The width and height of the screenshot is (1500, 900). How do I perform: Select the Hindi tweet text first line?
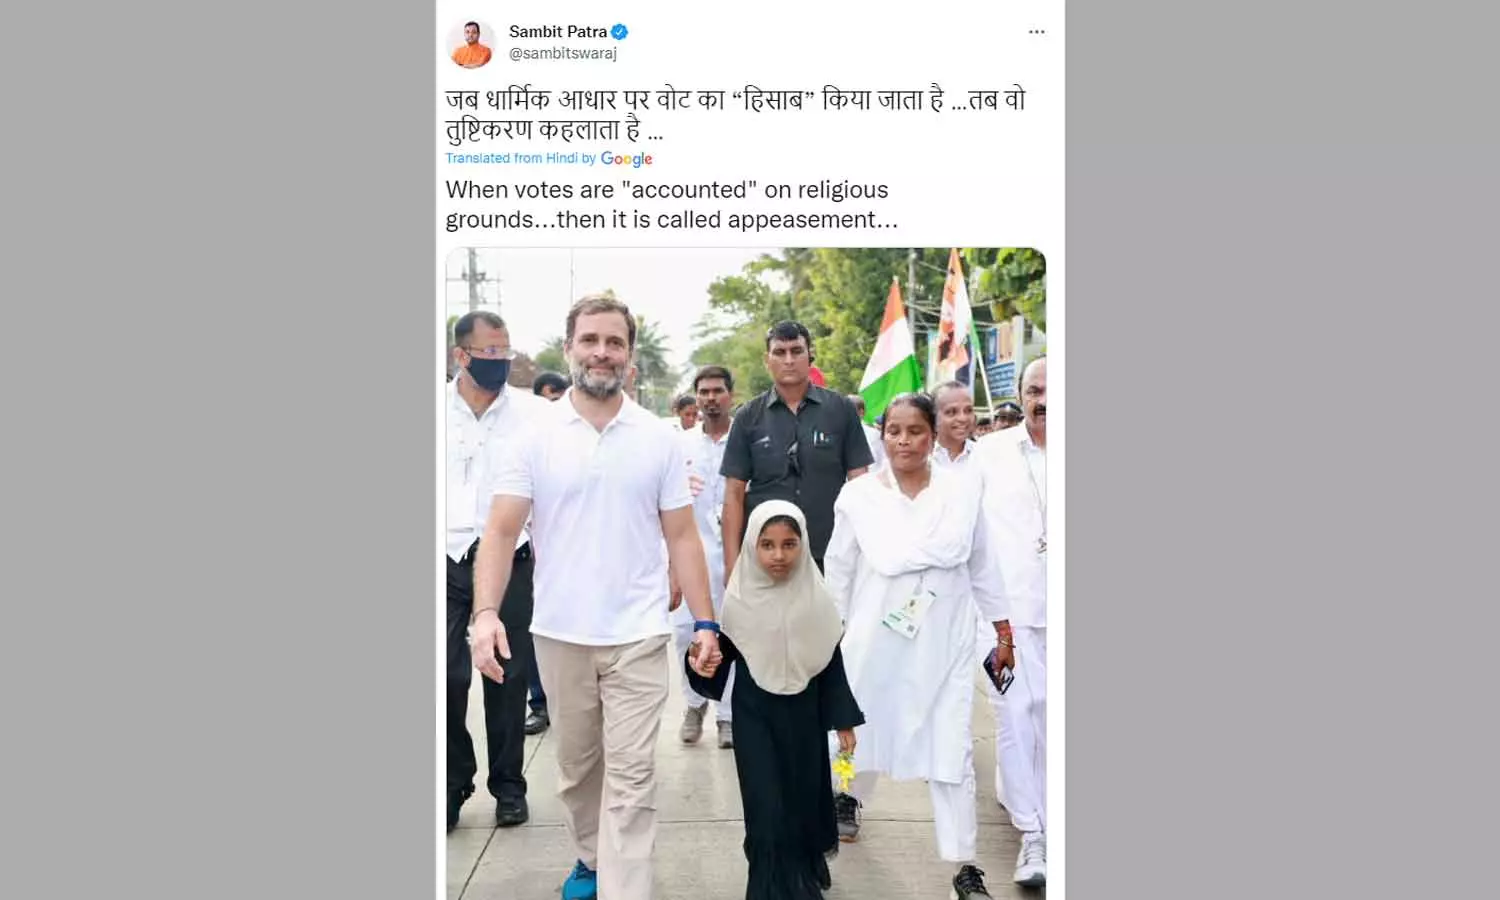point(735,100)
